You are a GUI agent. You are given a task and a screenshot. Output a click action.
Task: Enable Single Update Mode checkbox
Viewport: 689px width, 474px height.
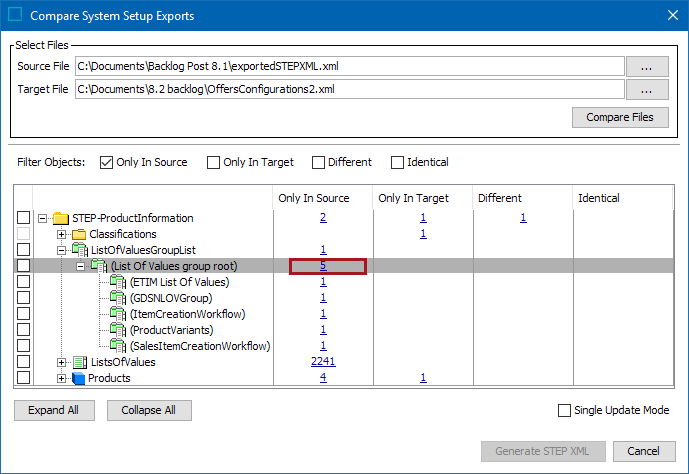[566, 410]
